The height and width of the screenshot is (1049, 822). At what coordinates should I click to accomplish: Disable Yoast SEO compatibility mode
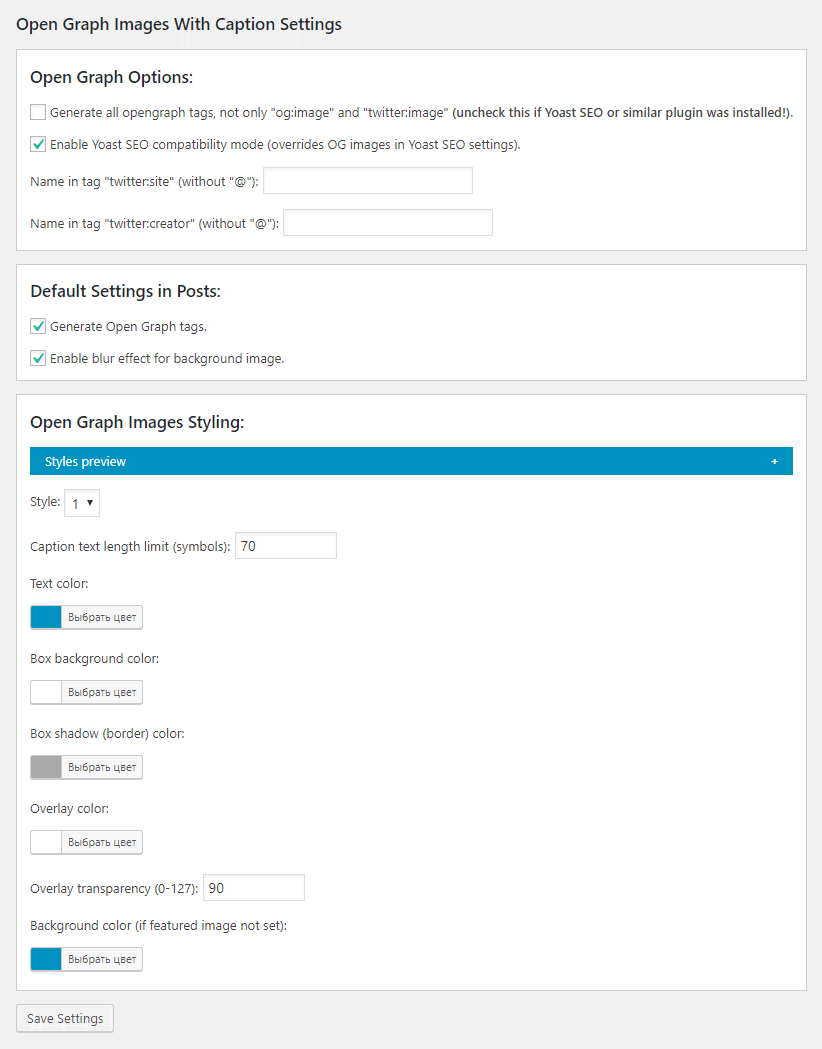(38, 144)
